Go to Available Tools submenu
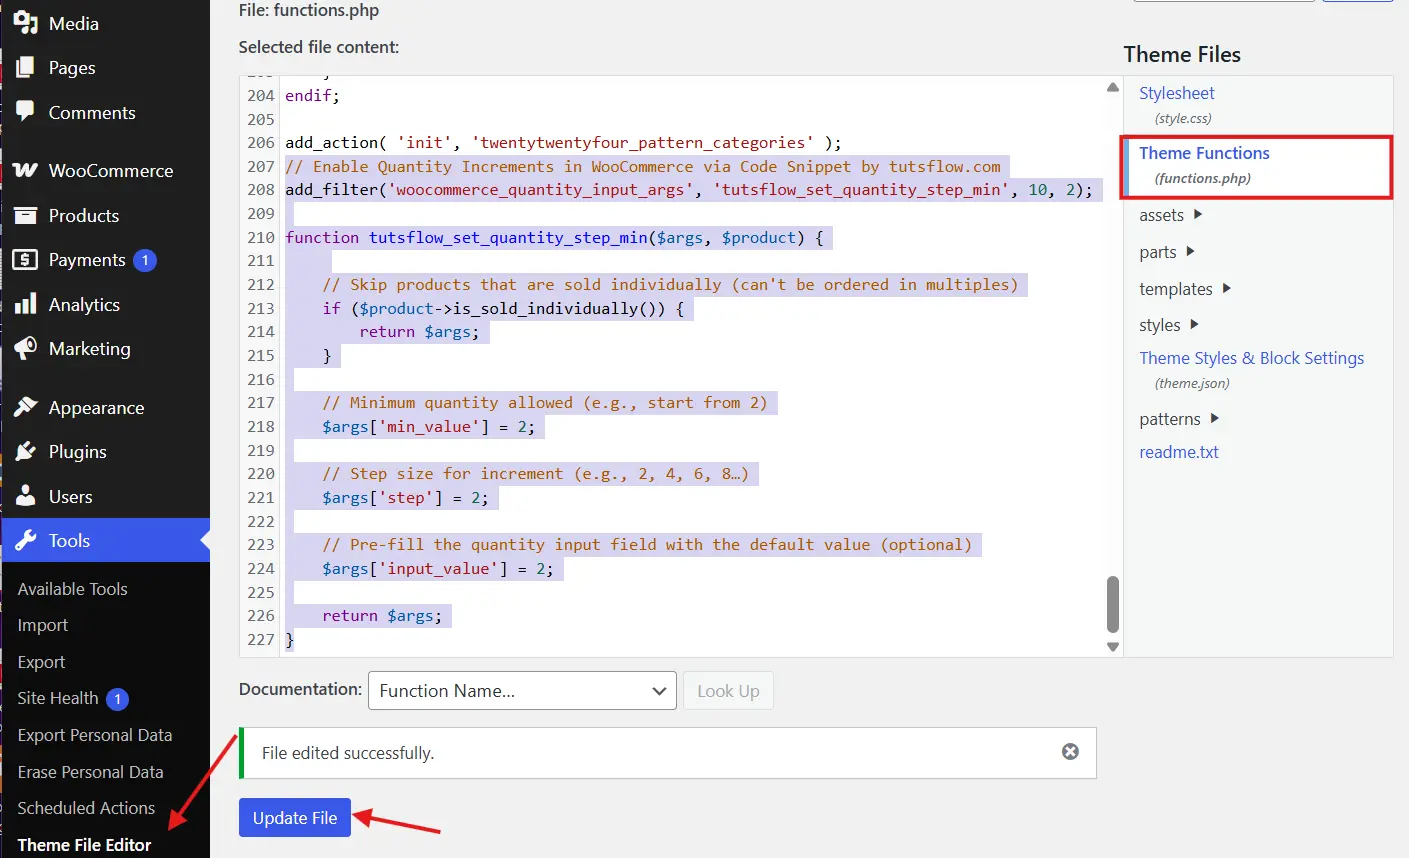This screenshot has width=1409, height=858. (72, 589)
